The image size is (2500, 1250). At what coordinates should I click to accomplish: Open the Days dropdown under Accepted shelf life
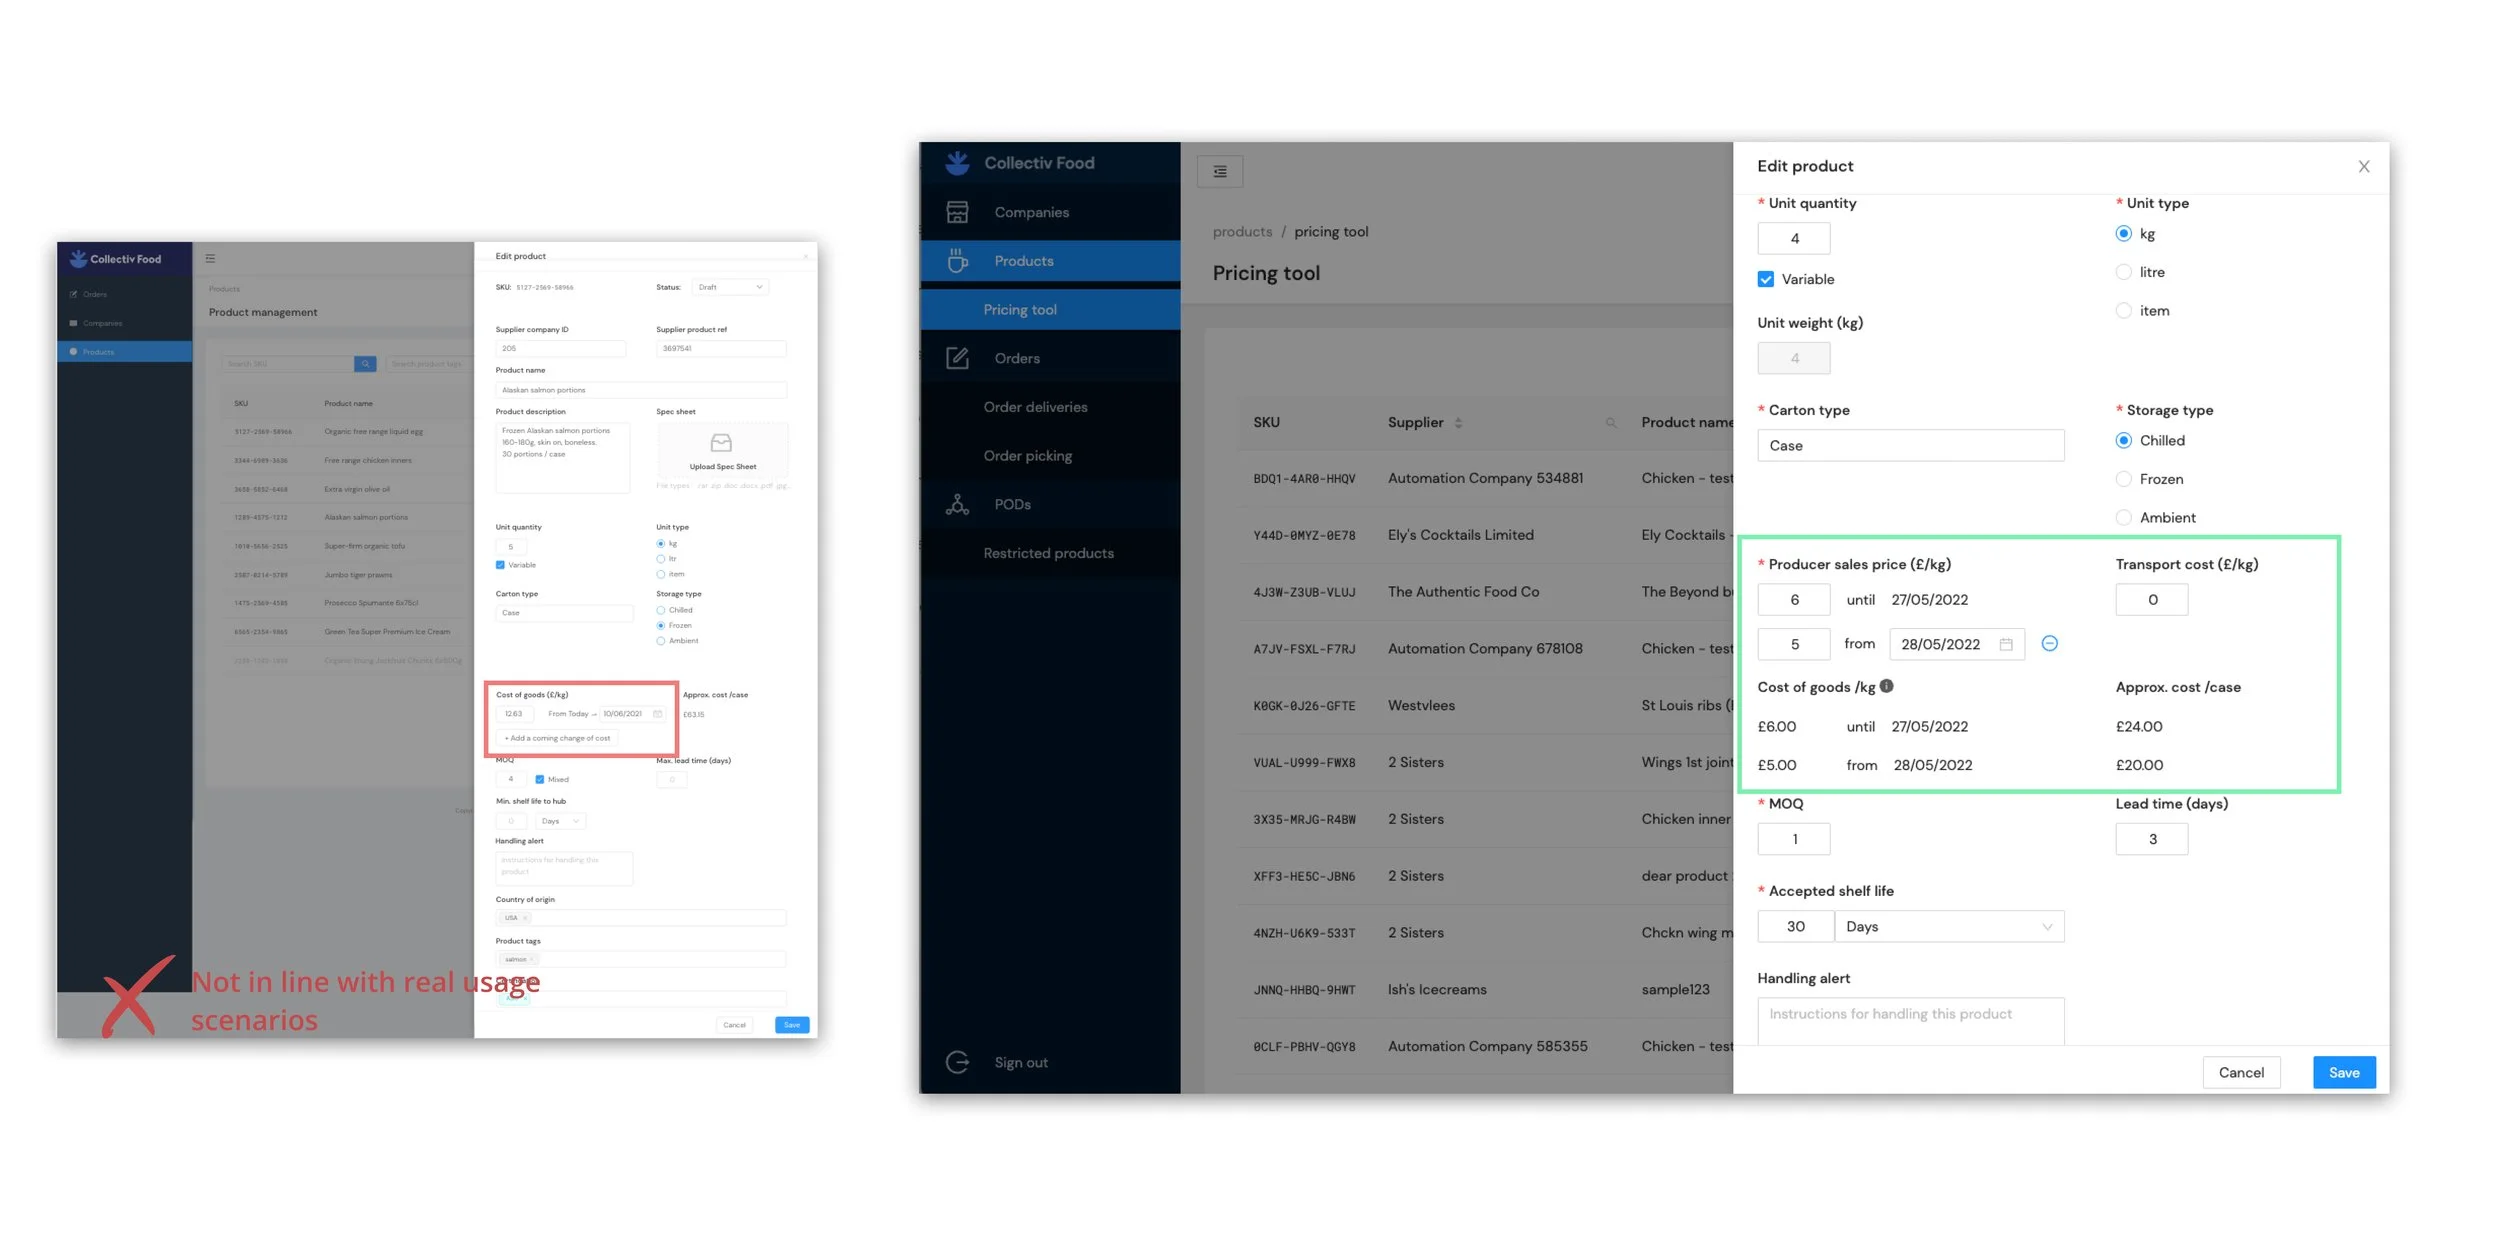tap(1948, 926)
